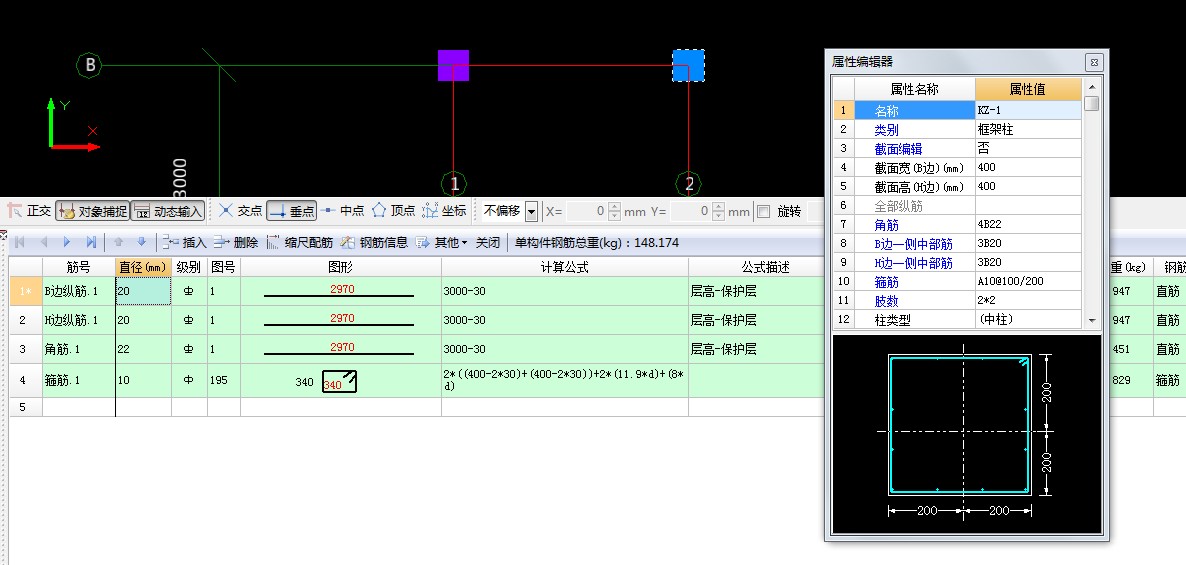Go to the last record arrow
Viewport: 1186px width, 565px height.
coord(91,243)
